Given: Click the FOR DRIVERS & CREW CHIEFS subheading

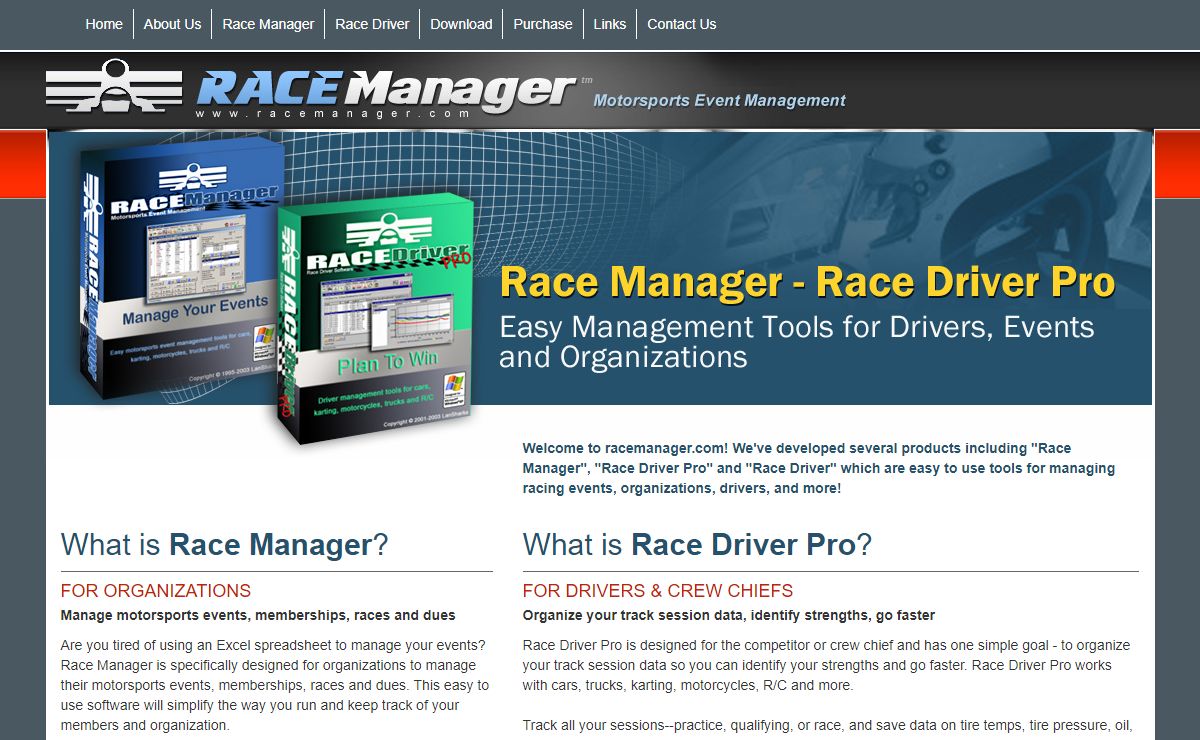Looking at the screenshot, I should click(x=657, y=591).
